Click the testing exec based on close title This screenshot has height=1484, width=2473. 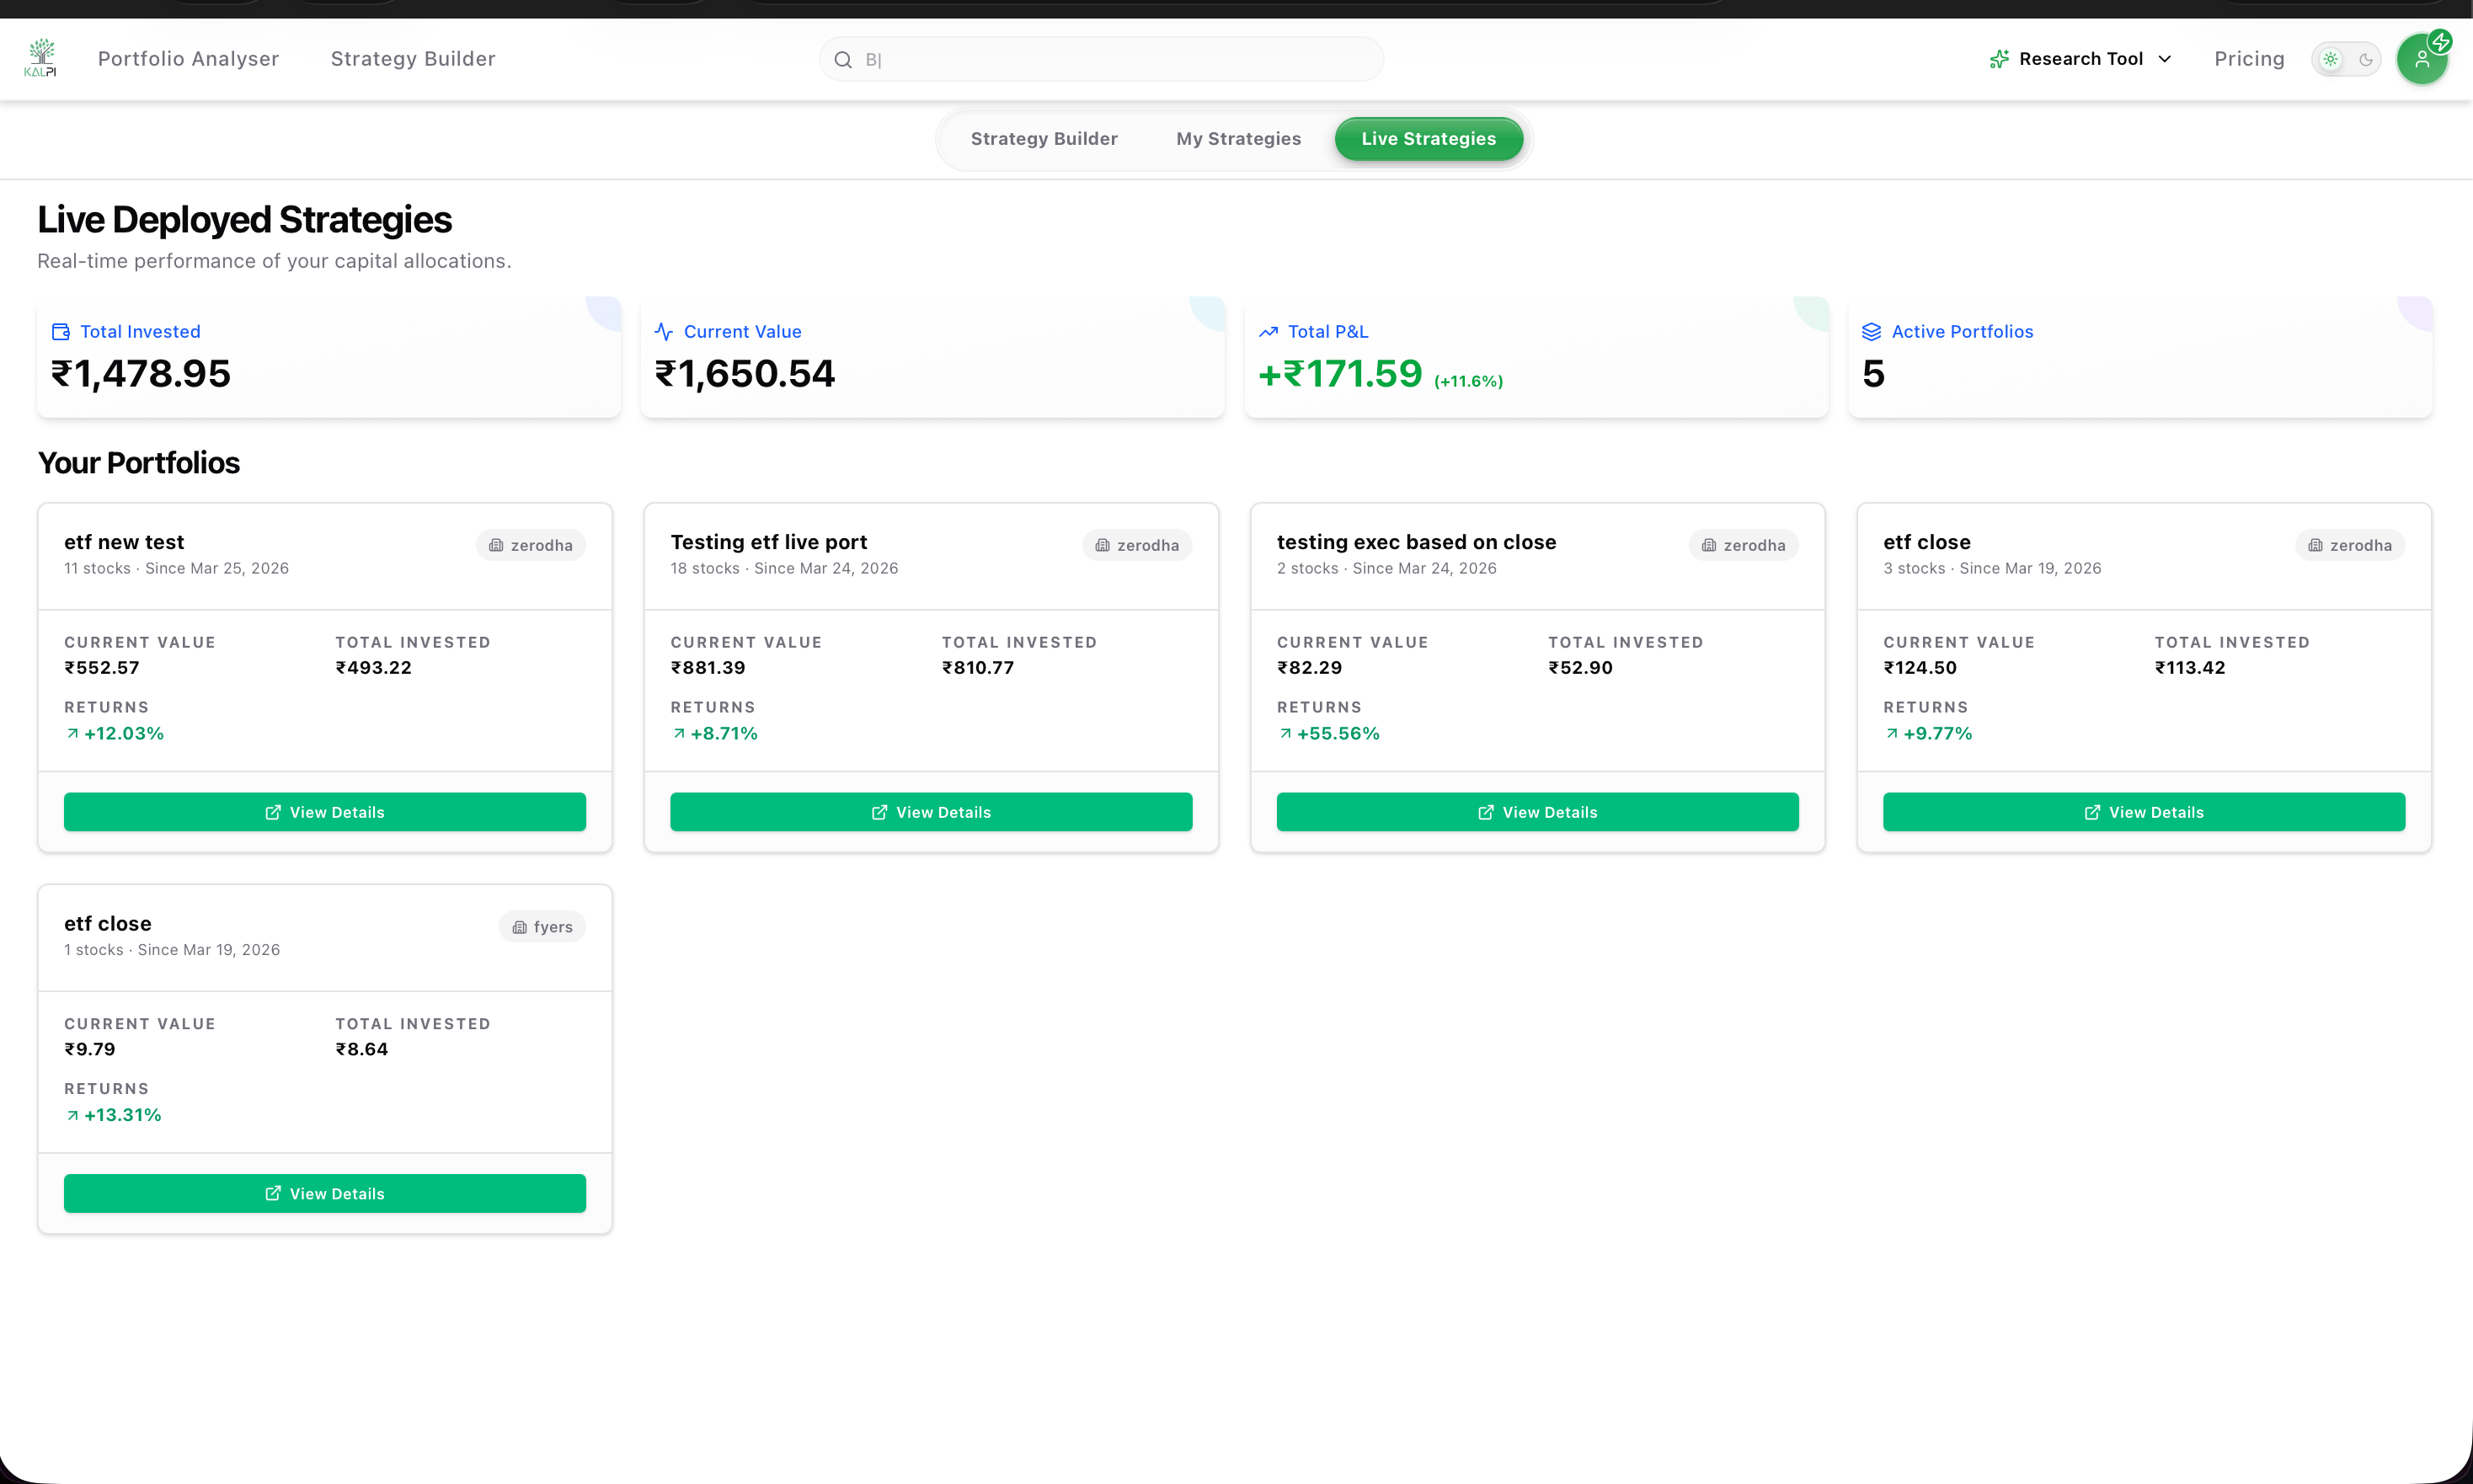(x=1416, y=542)
